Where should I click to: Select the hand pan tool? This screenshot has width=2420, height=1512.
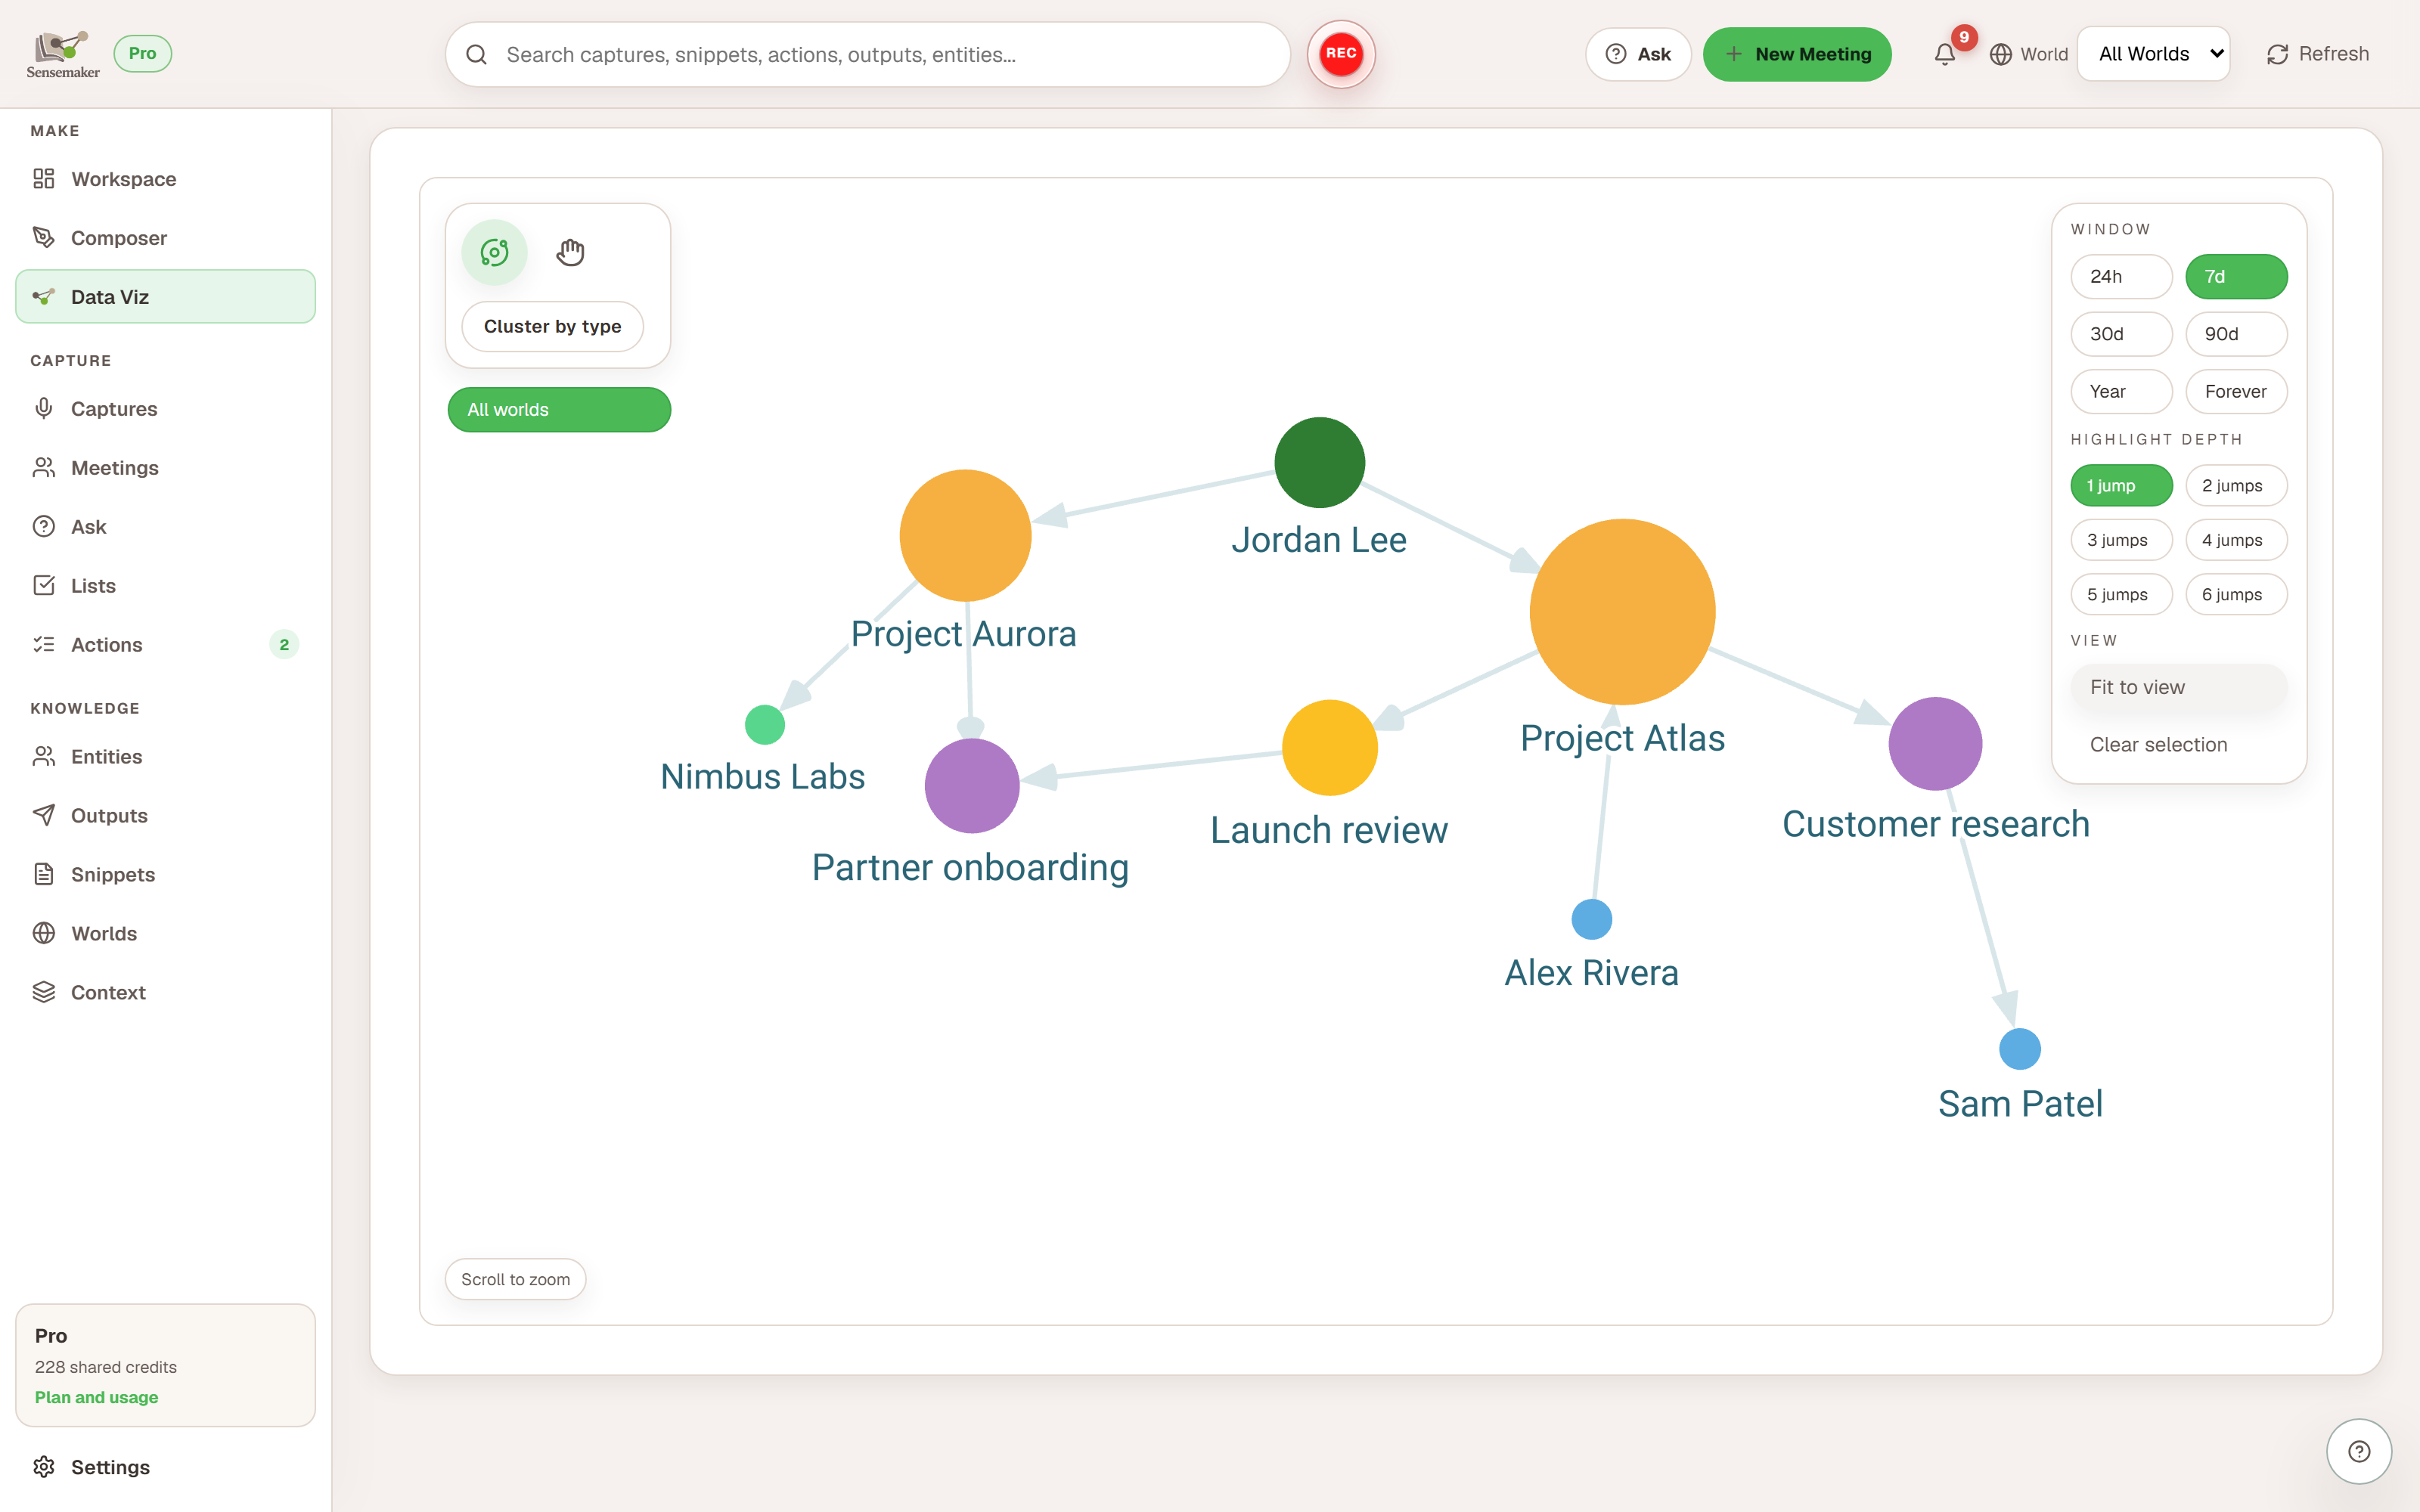(x=570, y=252)
